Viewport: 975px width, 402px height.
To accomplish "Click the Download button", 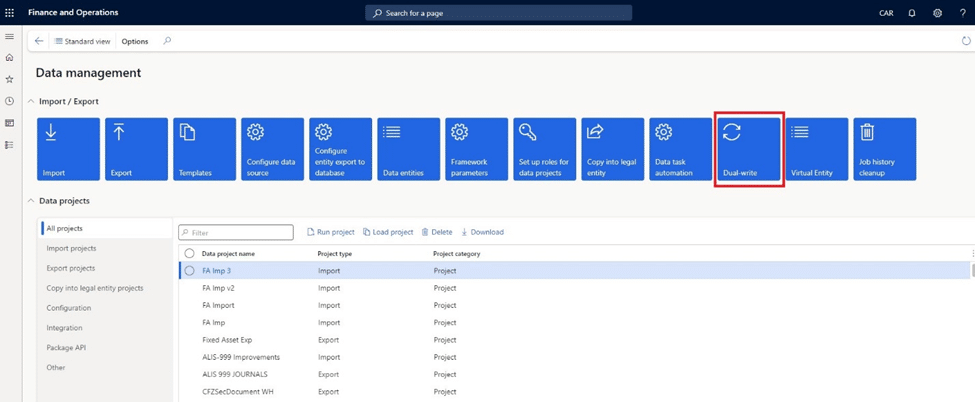I will point(482,232).
